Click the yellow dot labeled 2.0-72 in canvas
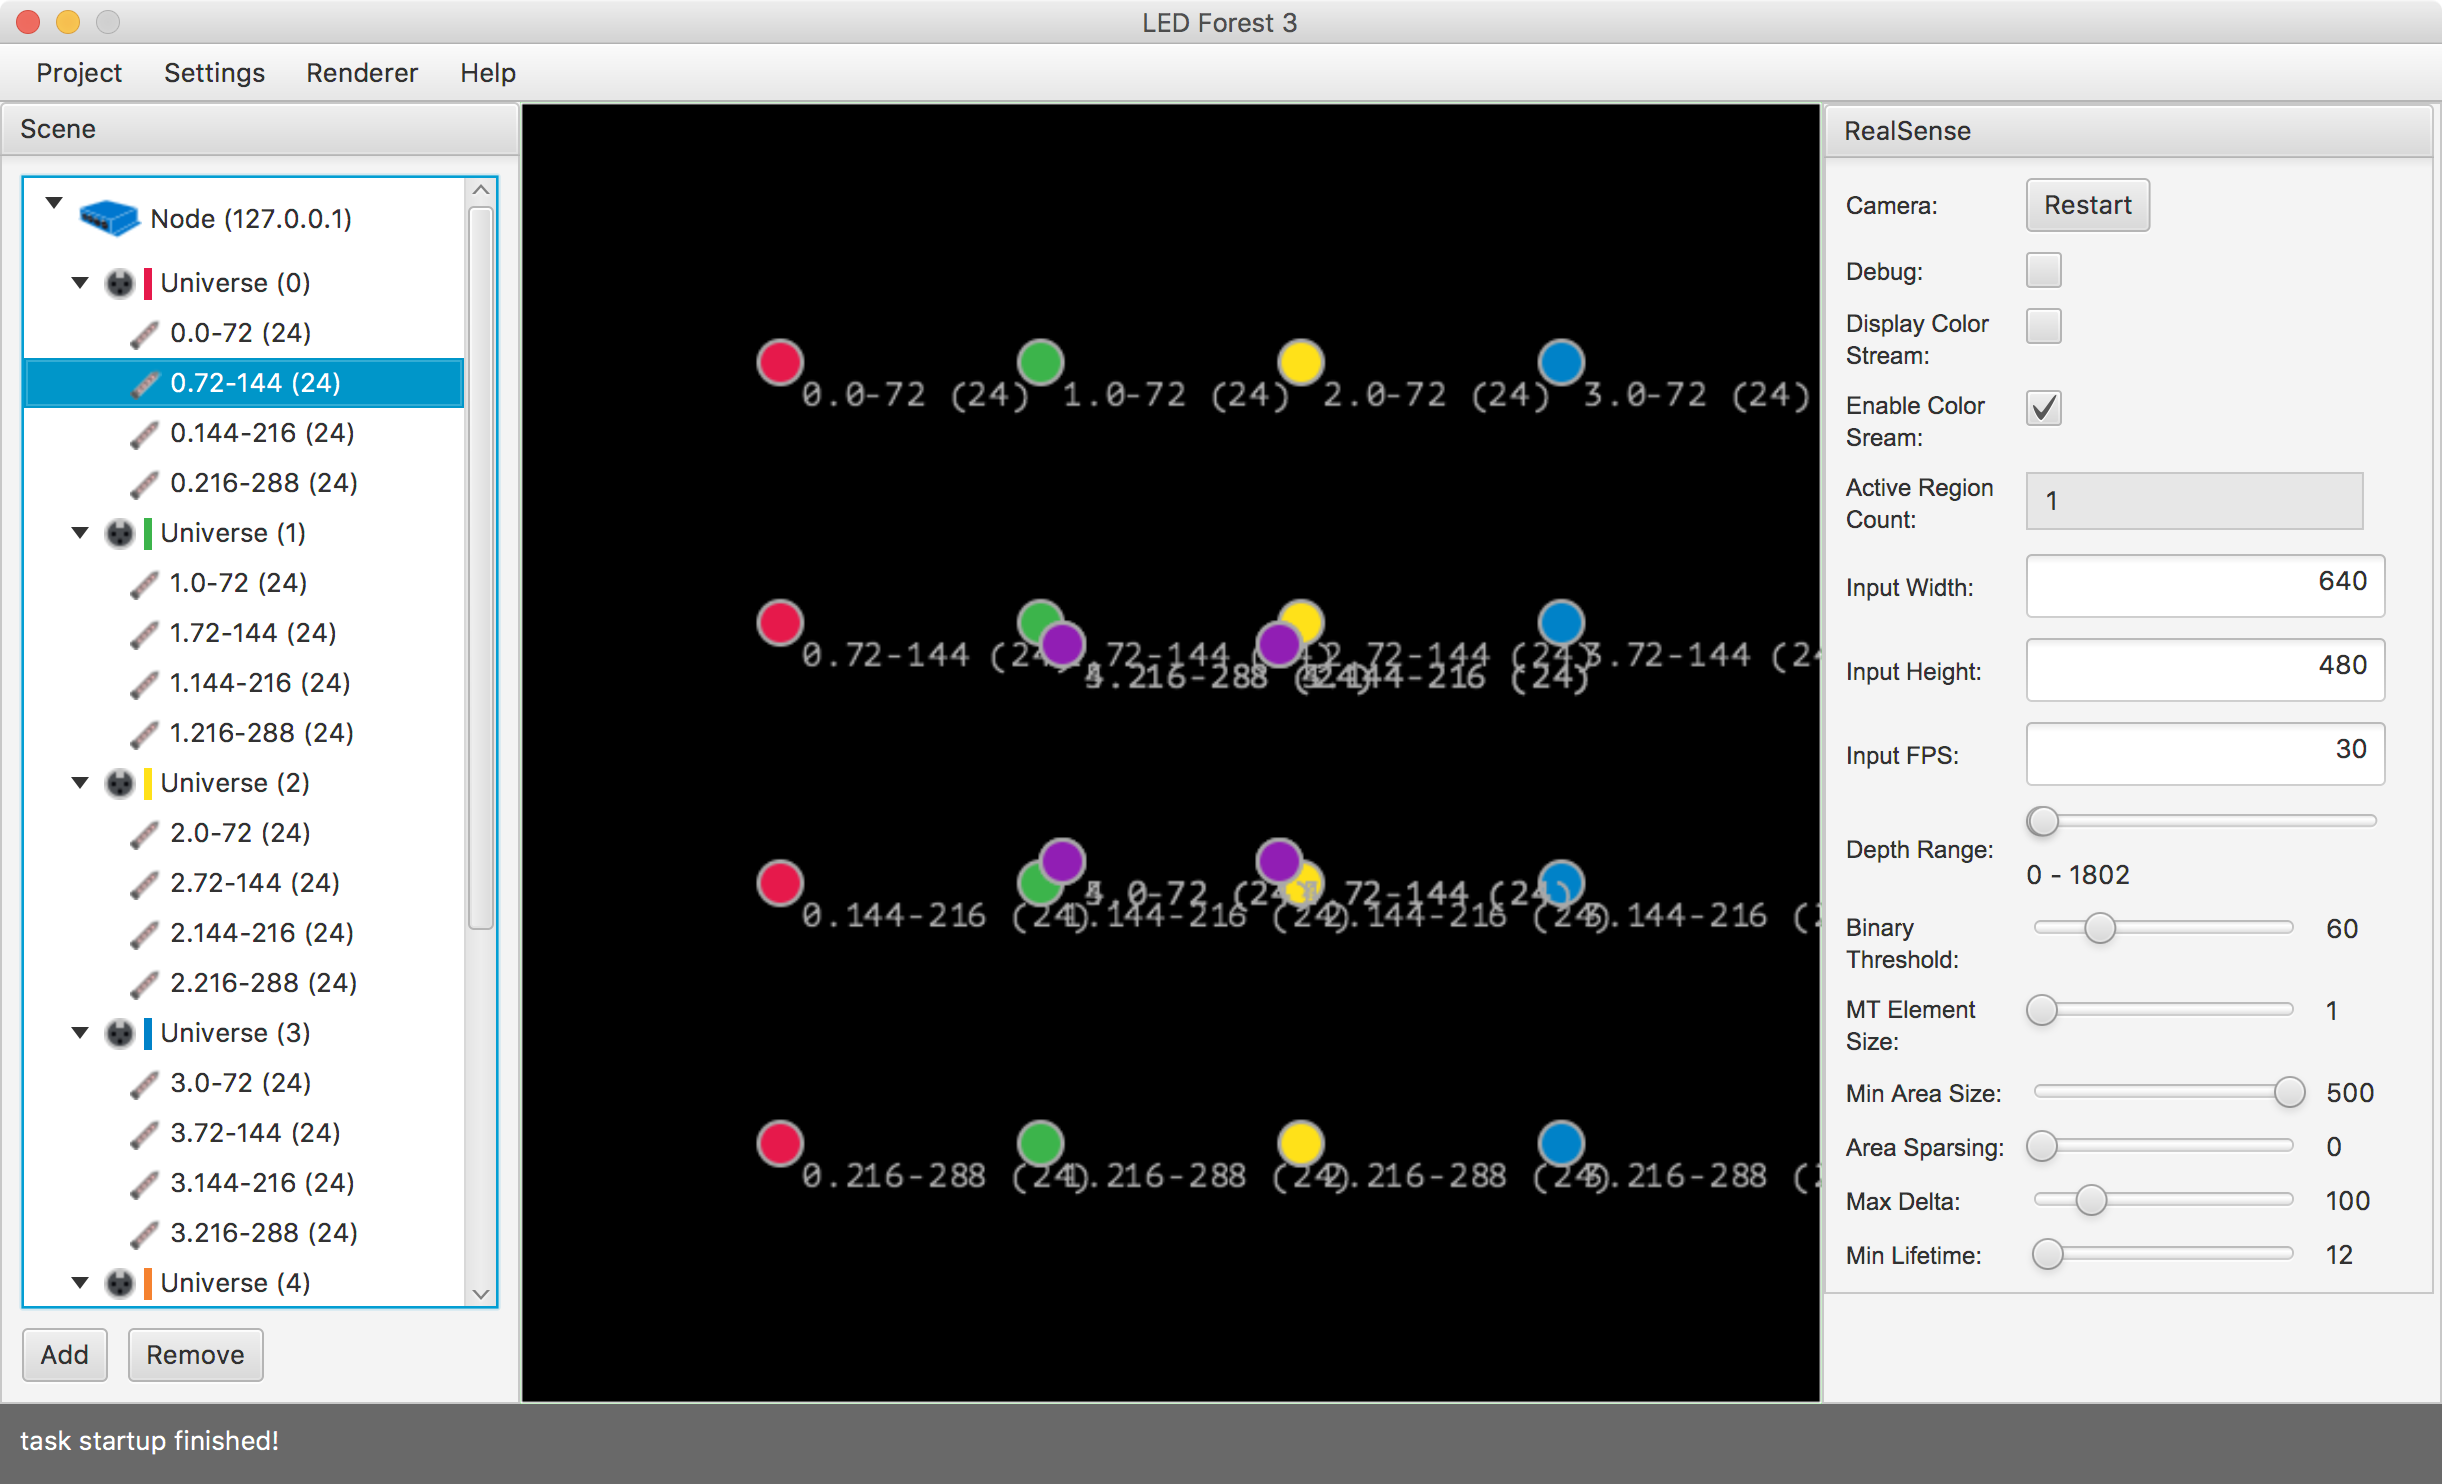Viewport: 2442px width, 1484px height. coord(1300,362)
